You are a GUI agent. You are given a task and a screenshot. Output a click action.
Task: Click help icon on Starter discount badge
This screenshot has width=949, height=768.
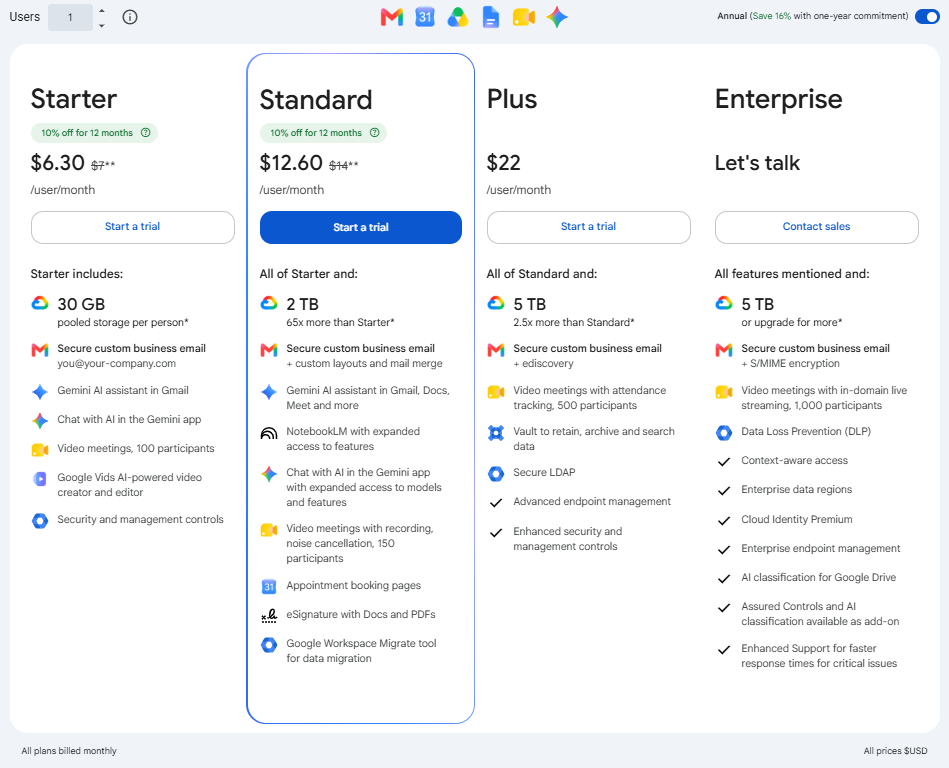[145, 133]
